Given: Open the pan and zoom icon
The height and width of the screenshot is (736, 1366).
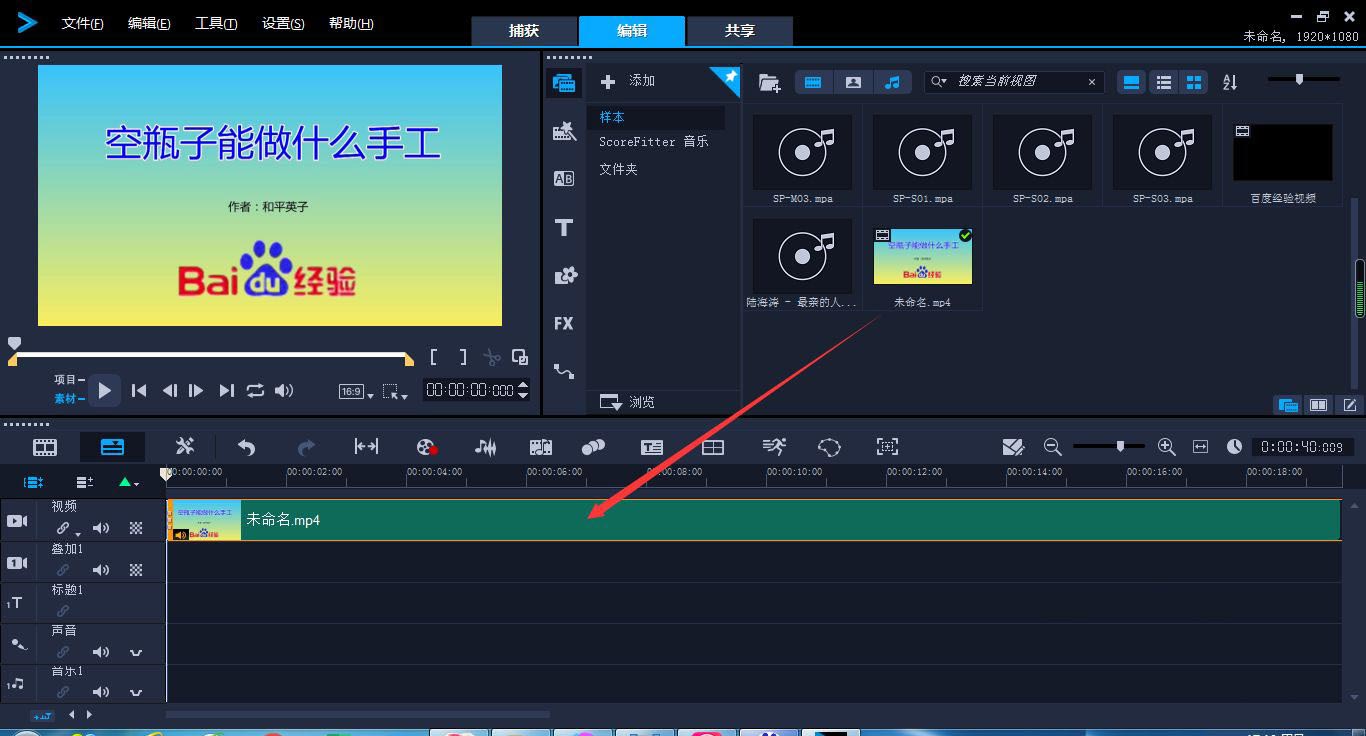Looking at the screenshot, I should 887,447.
